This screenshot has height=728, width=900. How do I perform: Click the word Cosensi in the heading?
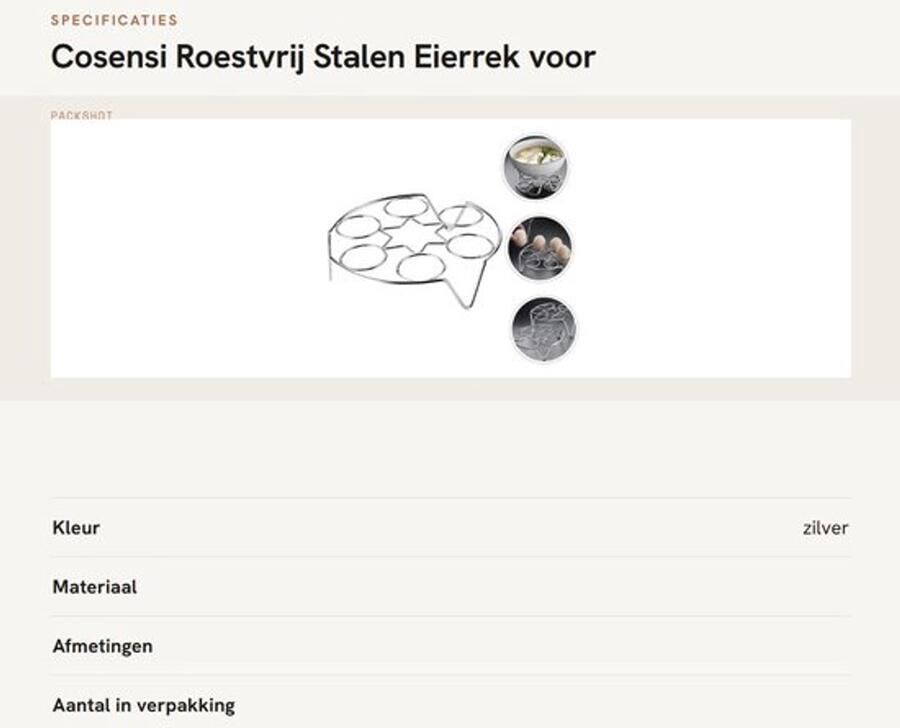point(109,57)
